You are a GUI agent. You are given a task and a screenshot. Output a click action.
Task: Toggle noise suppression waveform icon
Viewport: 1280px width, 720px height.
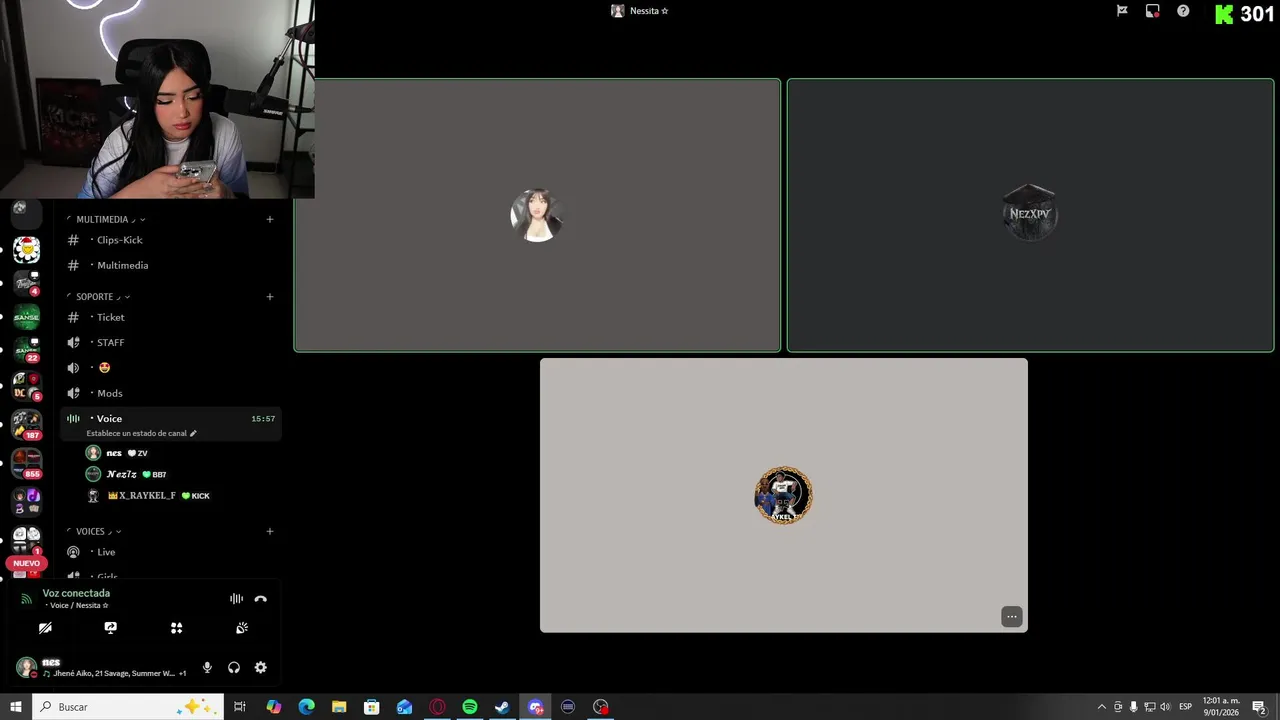(236, 599)
